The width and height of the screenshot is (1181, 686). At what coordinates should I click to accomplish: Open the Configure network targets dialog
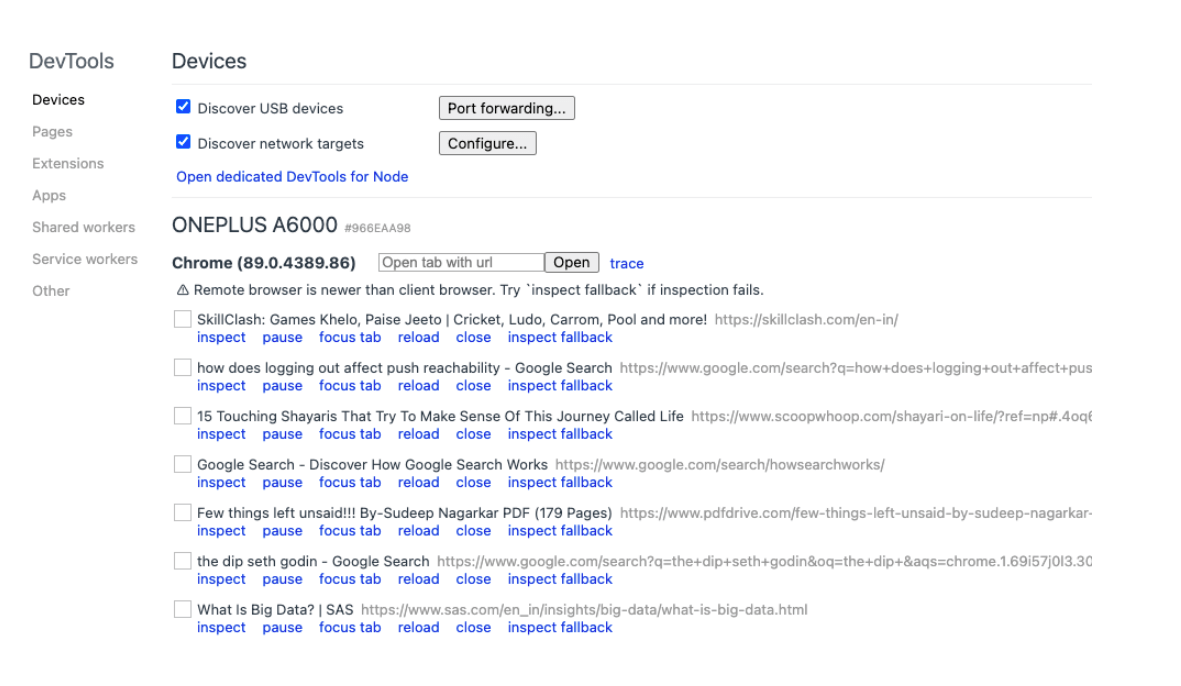click(487, 144)
